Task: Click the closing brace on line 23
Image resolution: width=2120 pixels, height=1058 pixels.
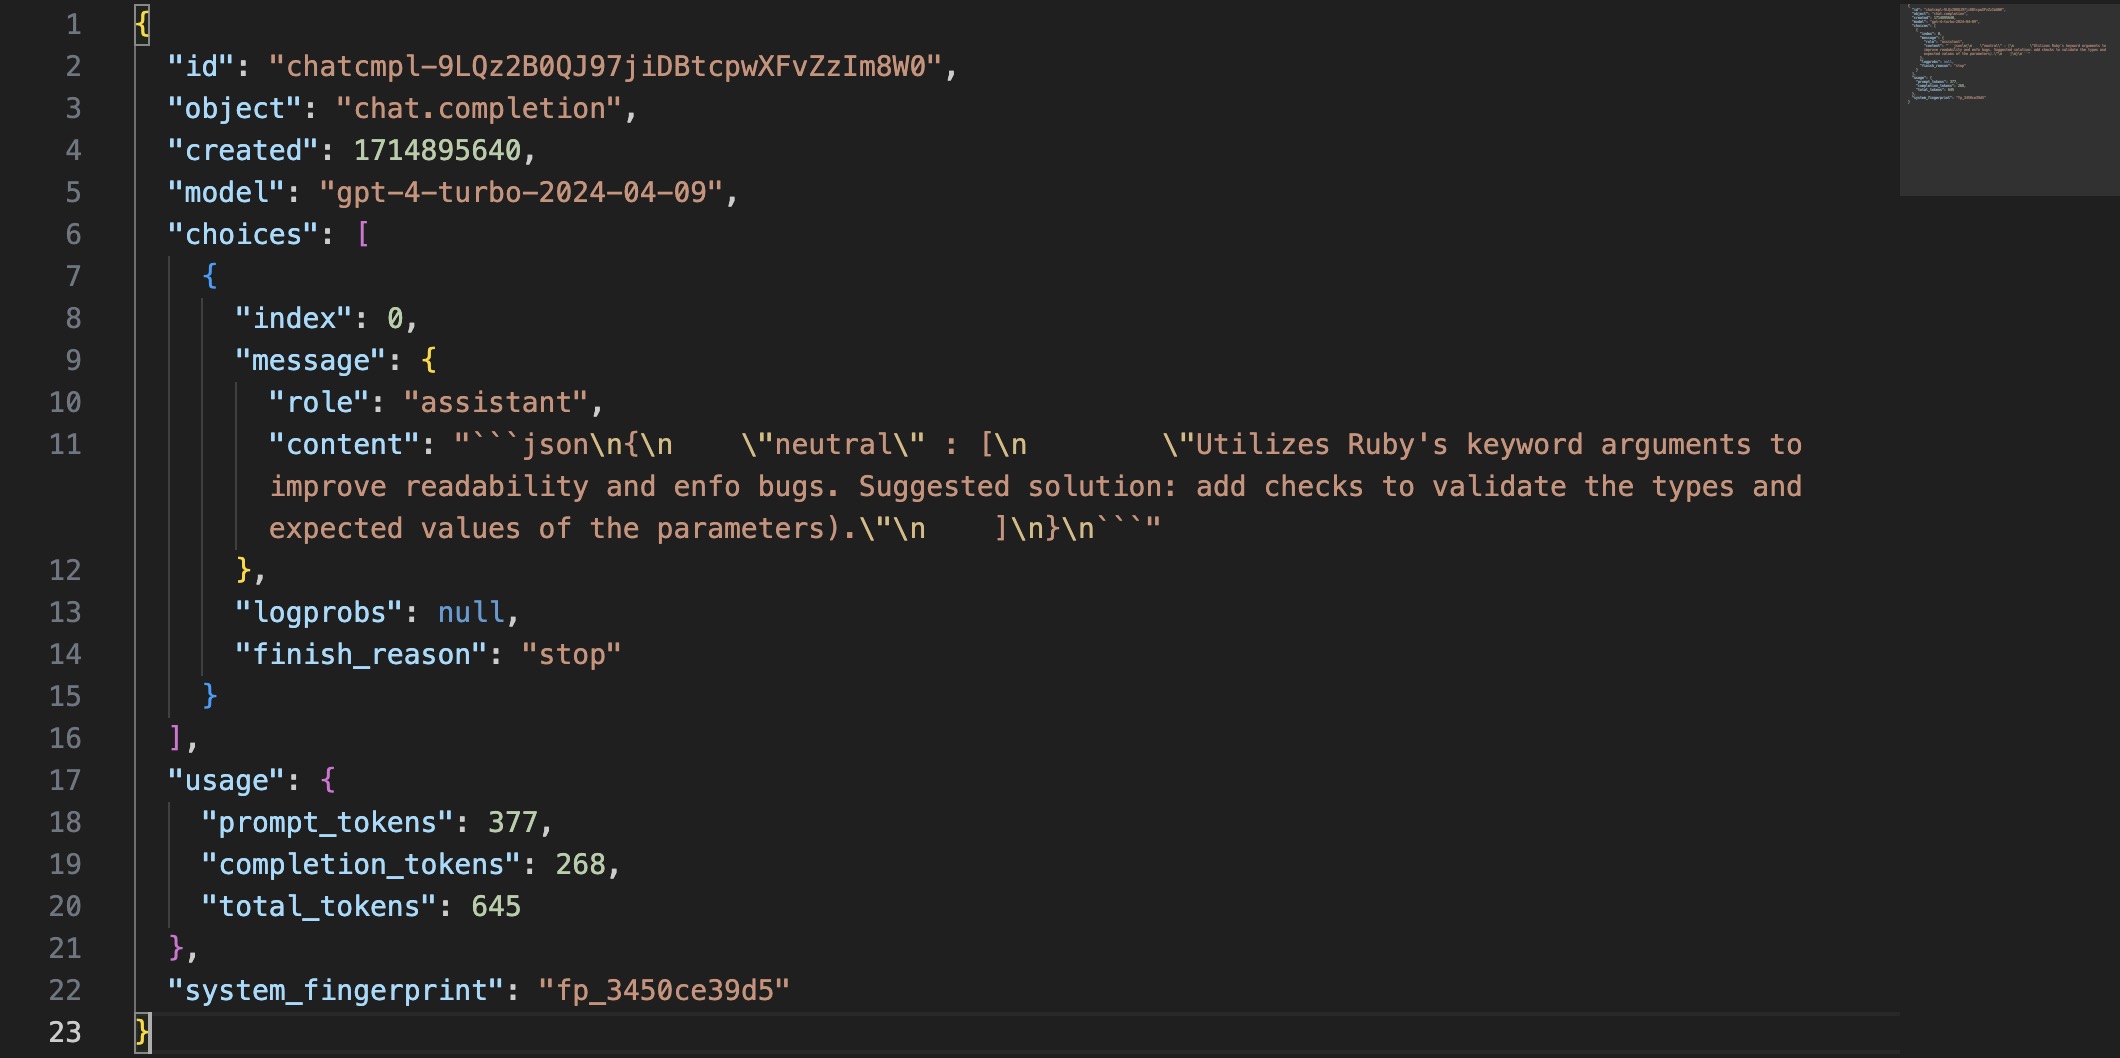Action: pyautogui.click(x=143, y=1030)
